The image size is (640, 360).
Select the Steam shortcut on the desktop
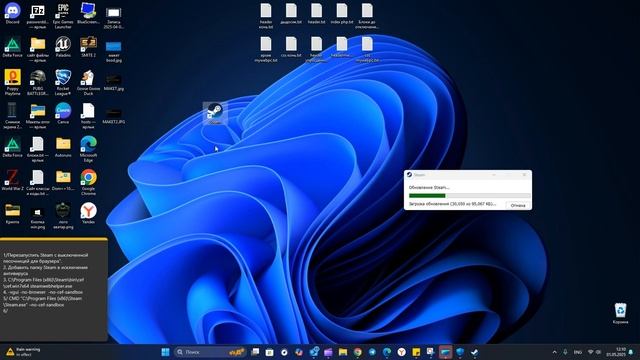click(215, 113)
